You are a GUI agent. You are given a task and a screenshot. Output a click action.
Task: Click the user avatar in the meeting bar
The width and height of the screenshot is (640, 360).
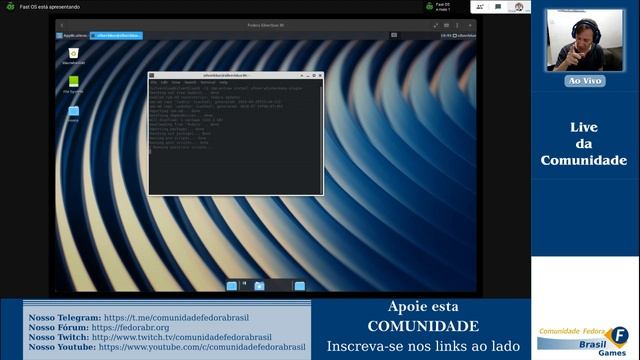pyautogui.click(x=519, y=7)
